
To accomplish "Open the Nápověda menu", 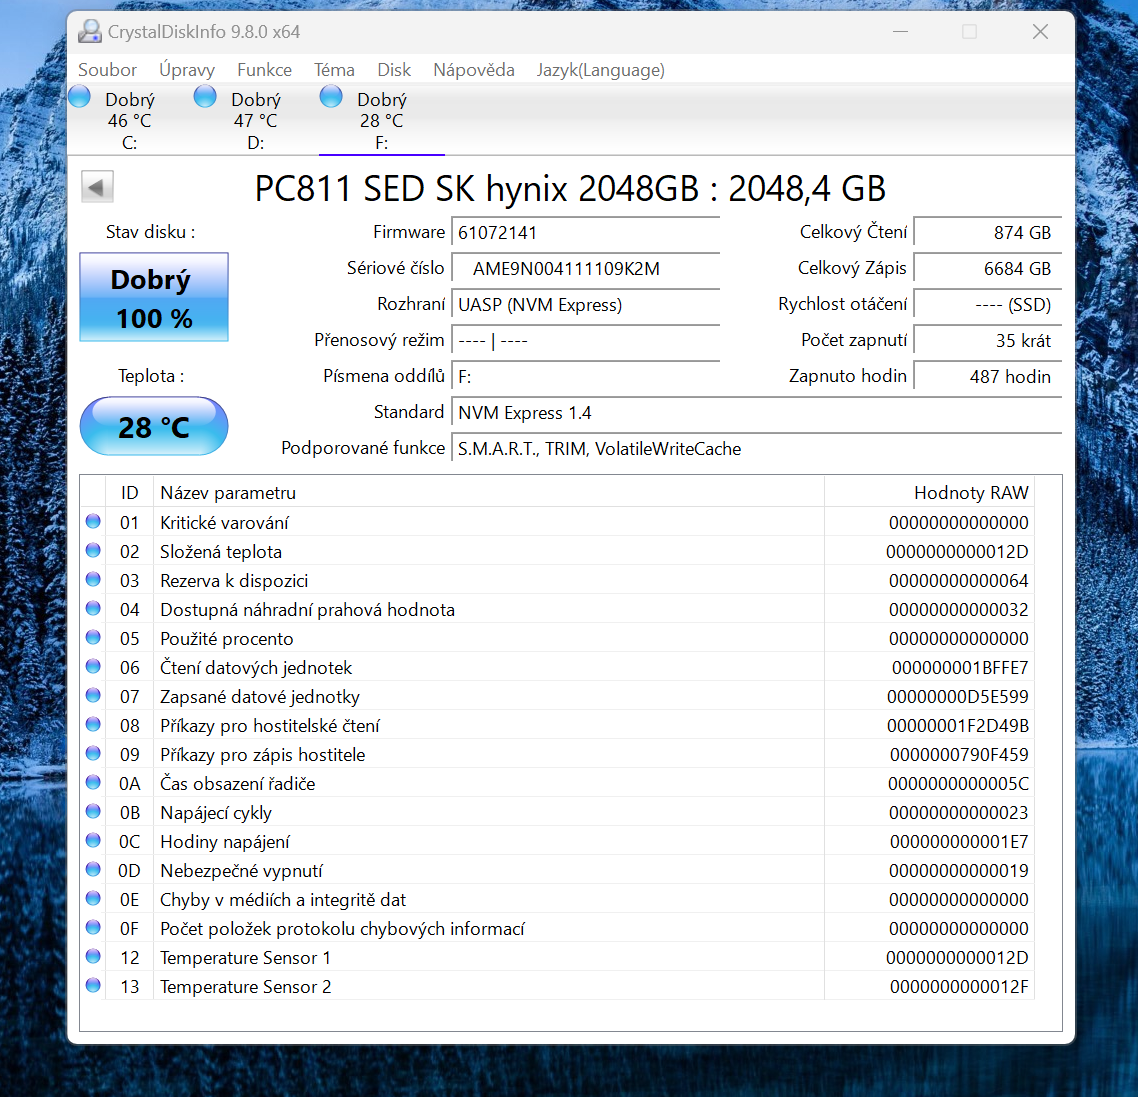I will [473, 70].
